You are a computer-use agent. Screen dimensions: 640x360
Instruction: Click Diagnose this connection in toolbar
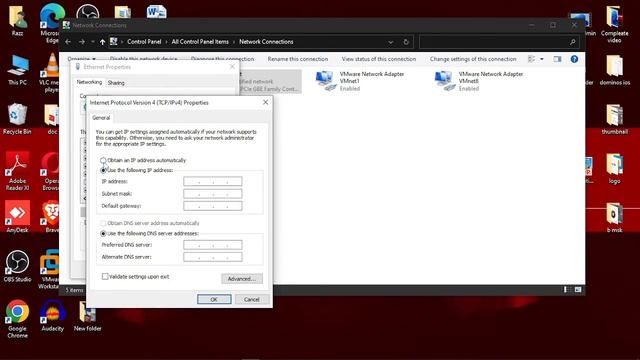(222, 59)
